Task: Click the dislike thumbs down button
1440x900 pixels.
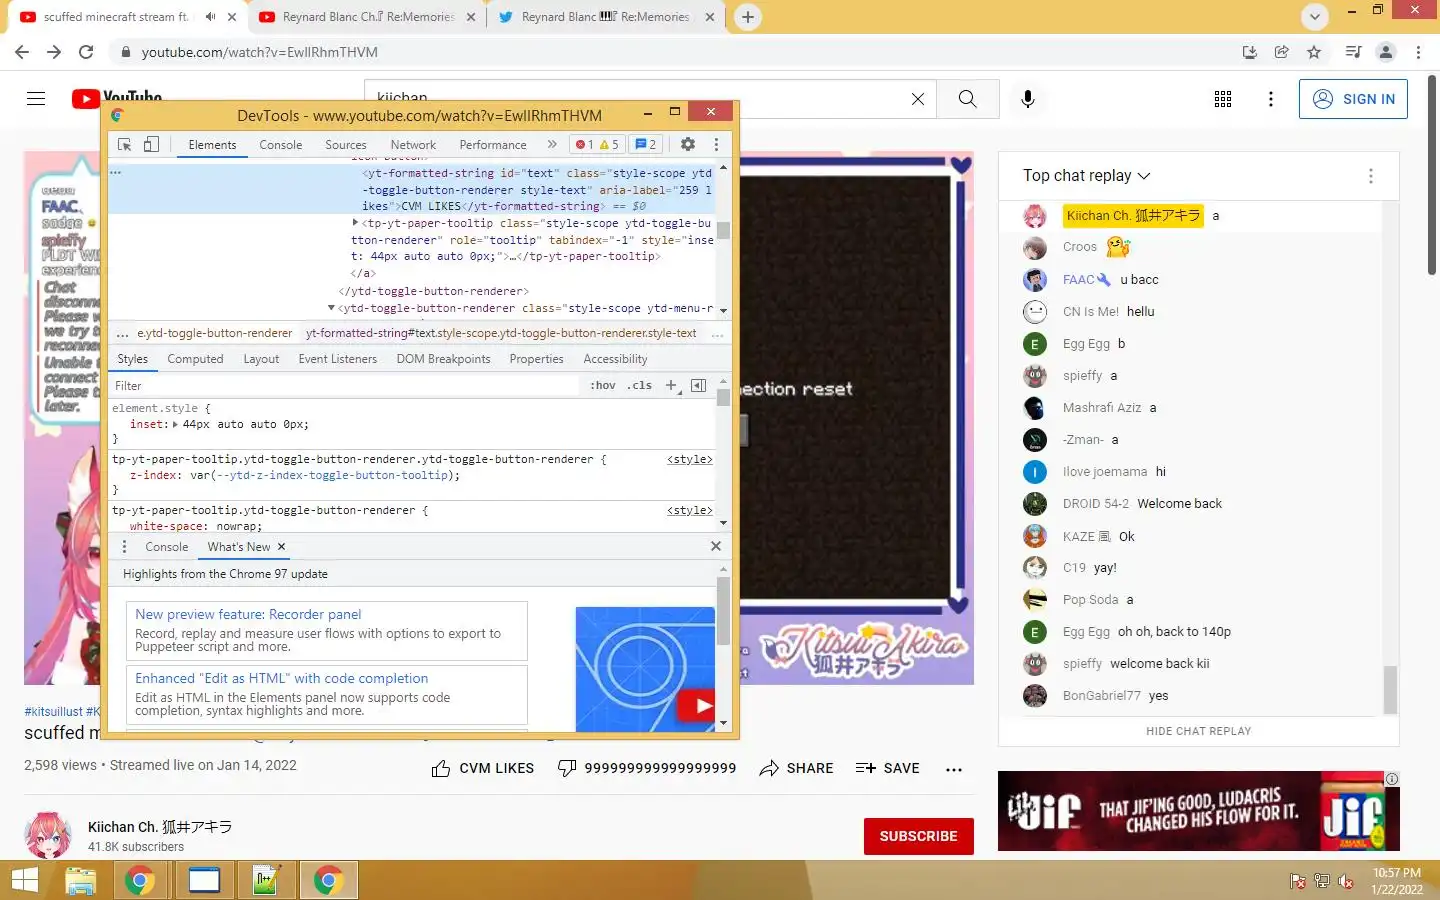Action: point(646,768)
